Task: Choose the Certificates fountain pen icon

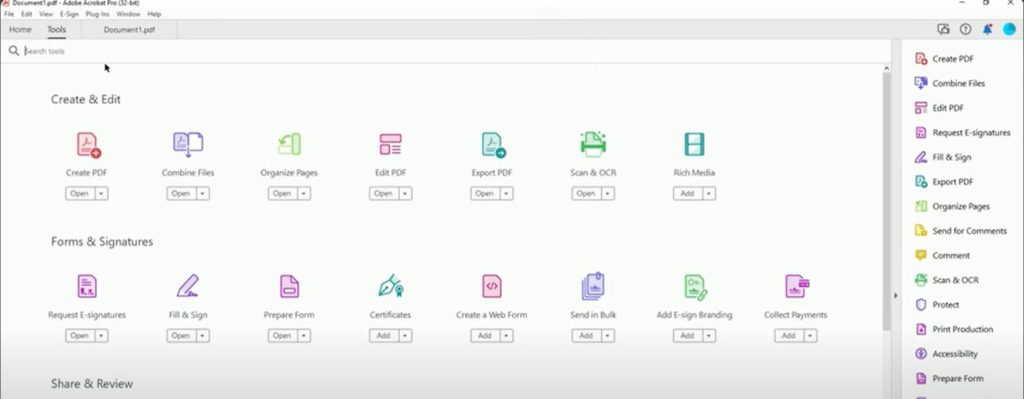Action: [391, 286]
